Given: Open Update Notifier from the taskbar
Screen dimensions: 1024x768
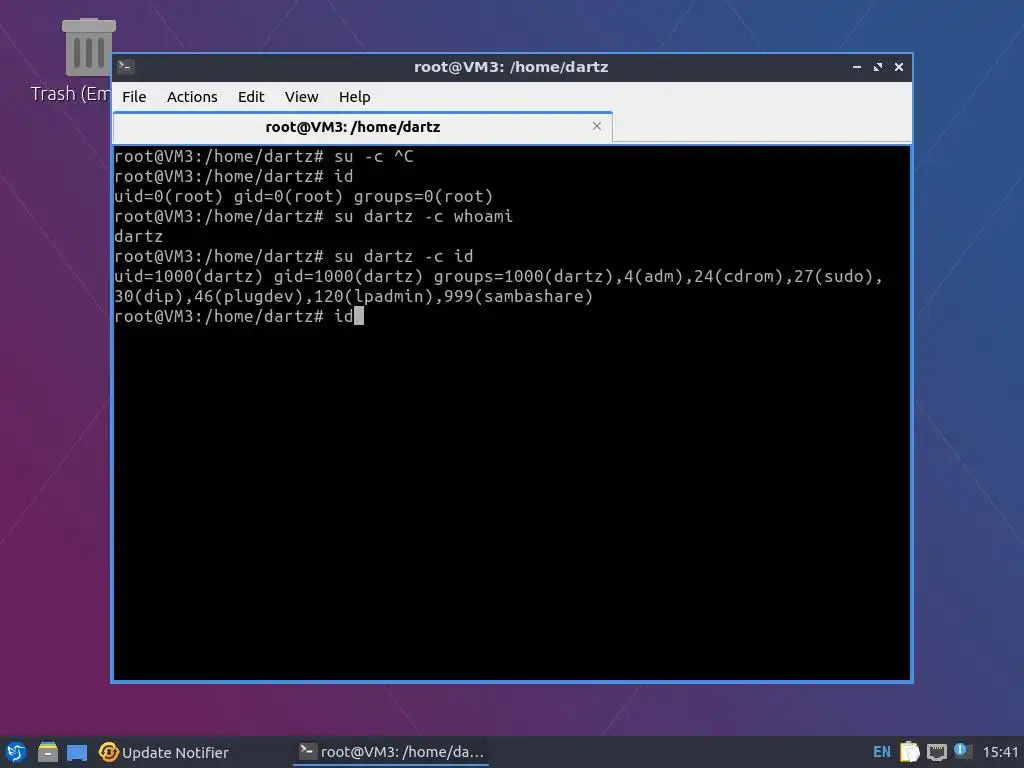Looking at the screenshot, I should [x=163, y=752].
